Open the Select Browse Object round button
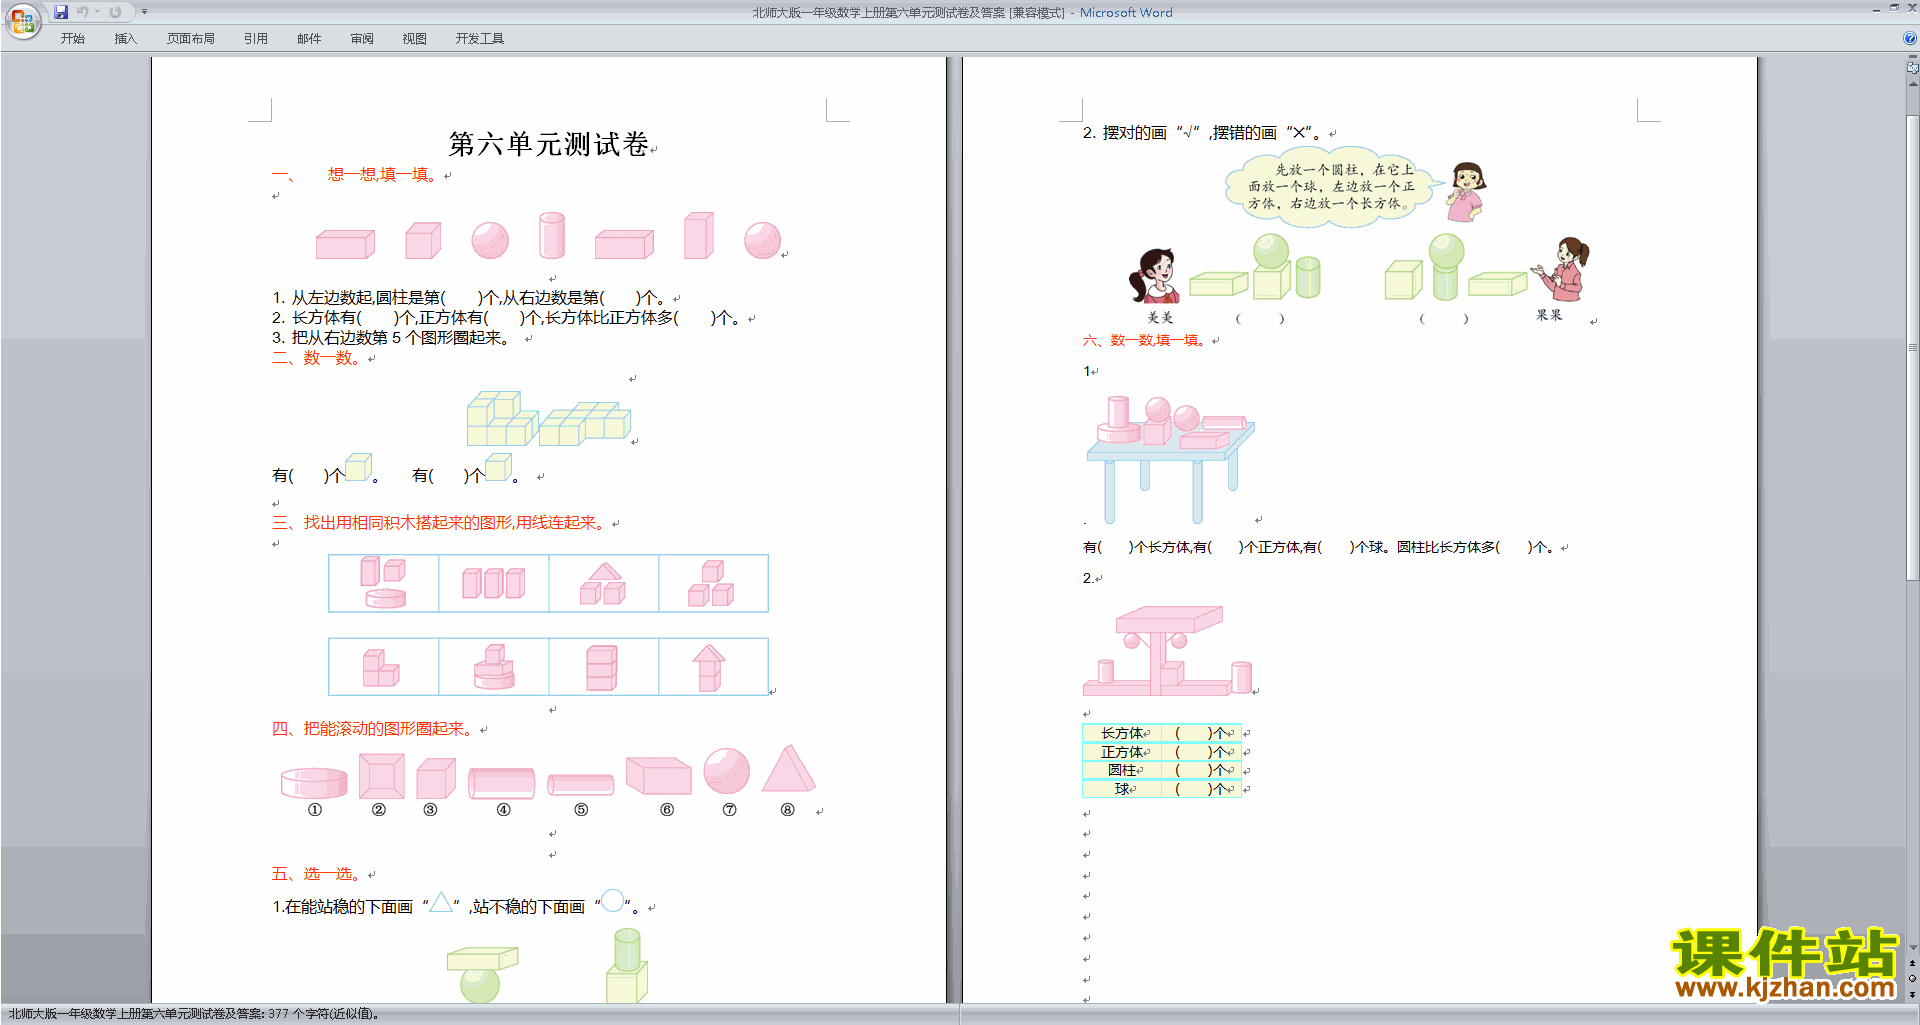 [1912, 978]
